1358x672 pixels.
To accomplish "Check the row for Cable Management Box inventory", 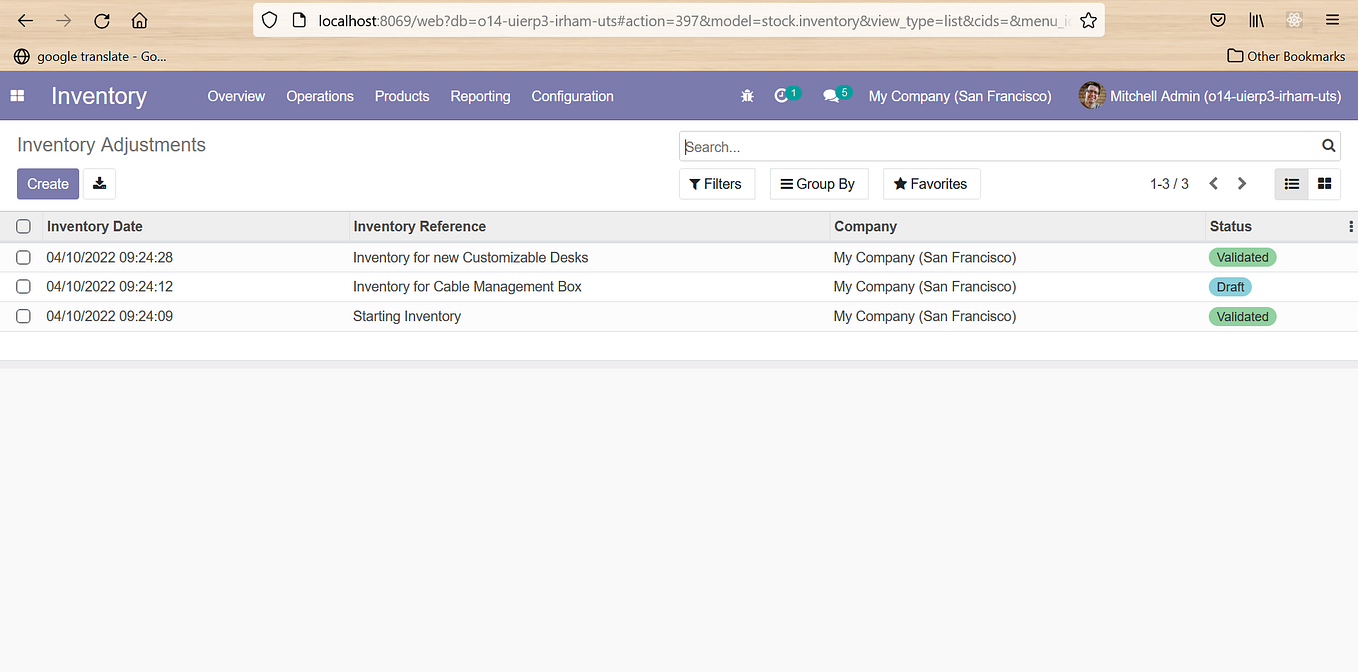I will point(23,287).
